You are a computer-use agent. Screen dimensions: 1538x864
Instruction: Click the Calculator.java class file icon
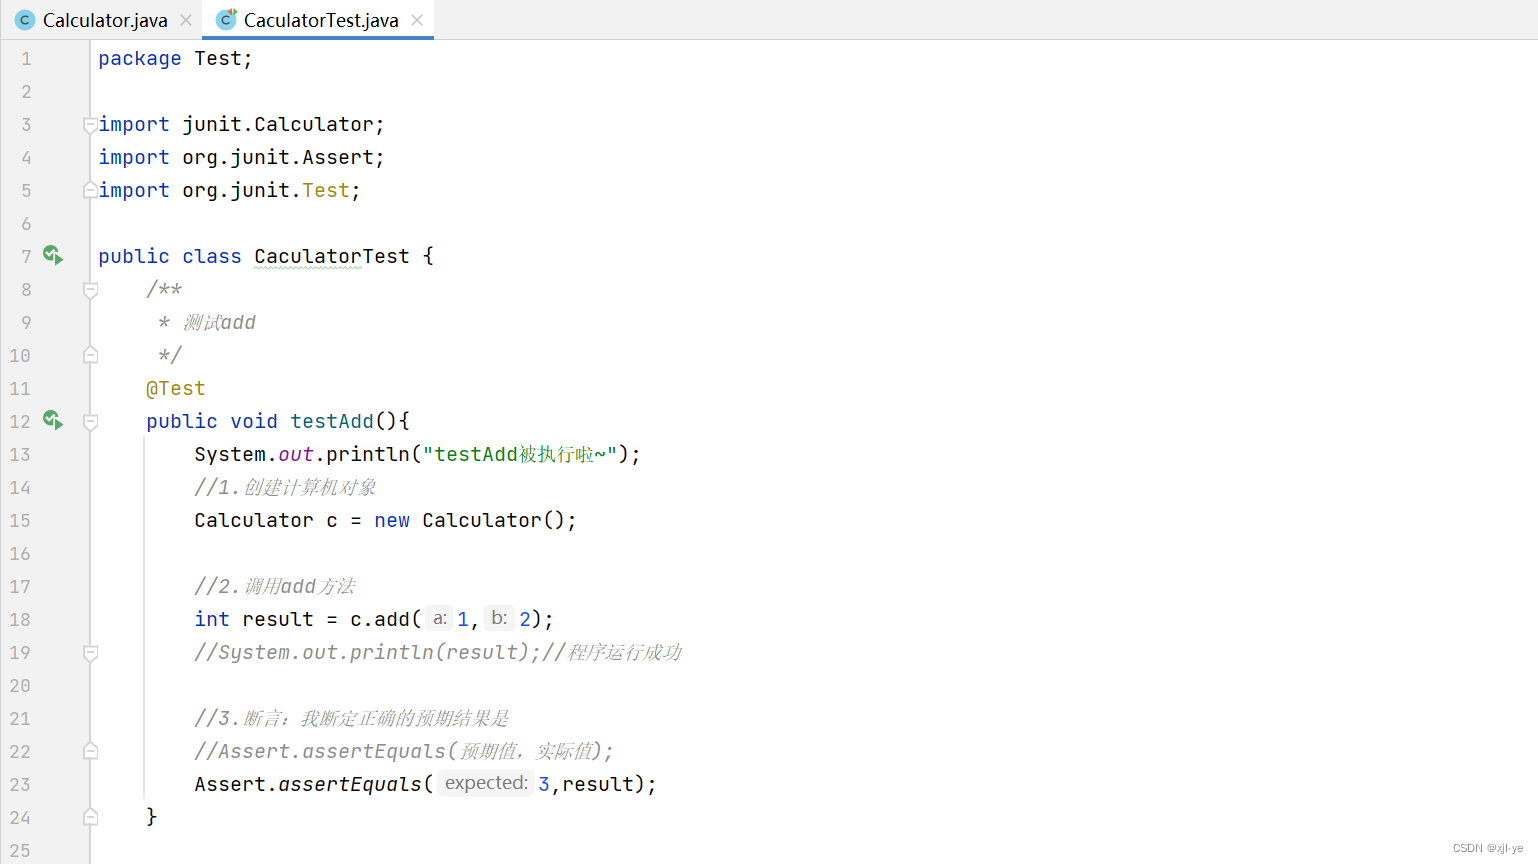coord(25,20)
